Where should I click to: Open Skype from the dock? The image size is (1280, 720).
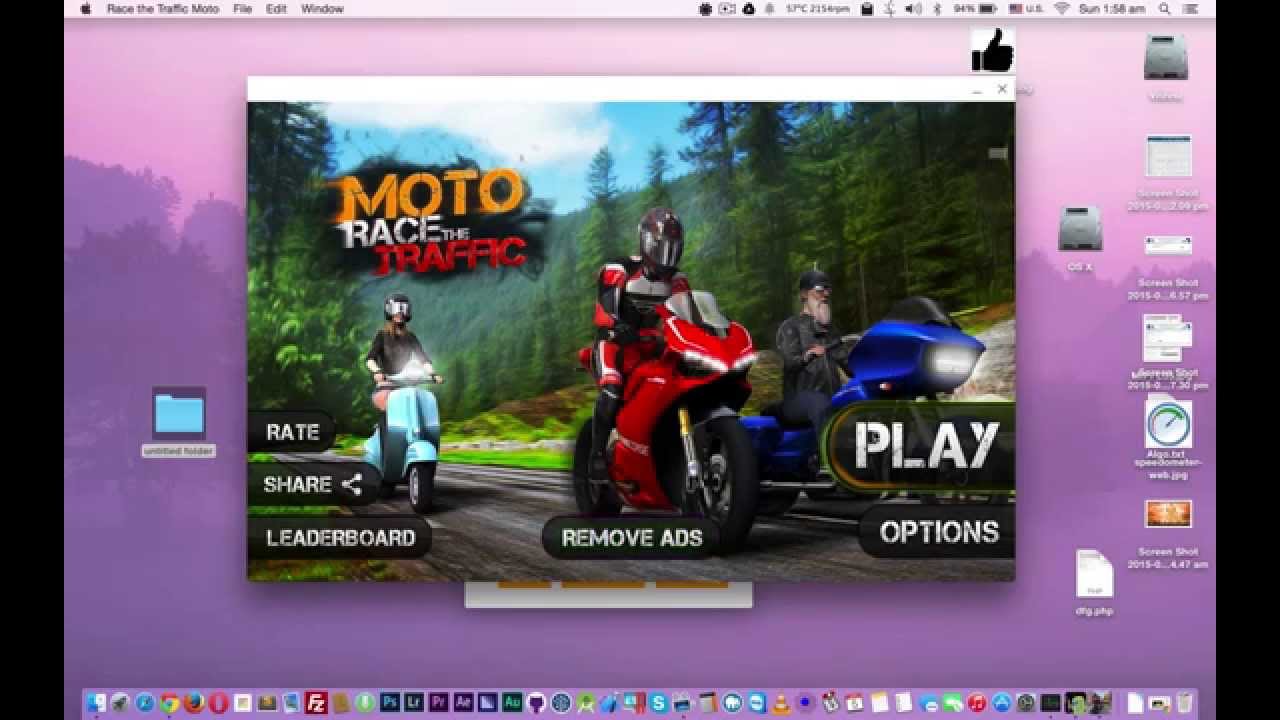coord(659,703)
